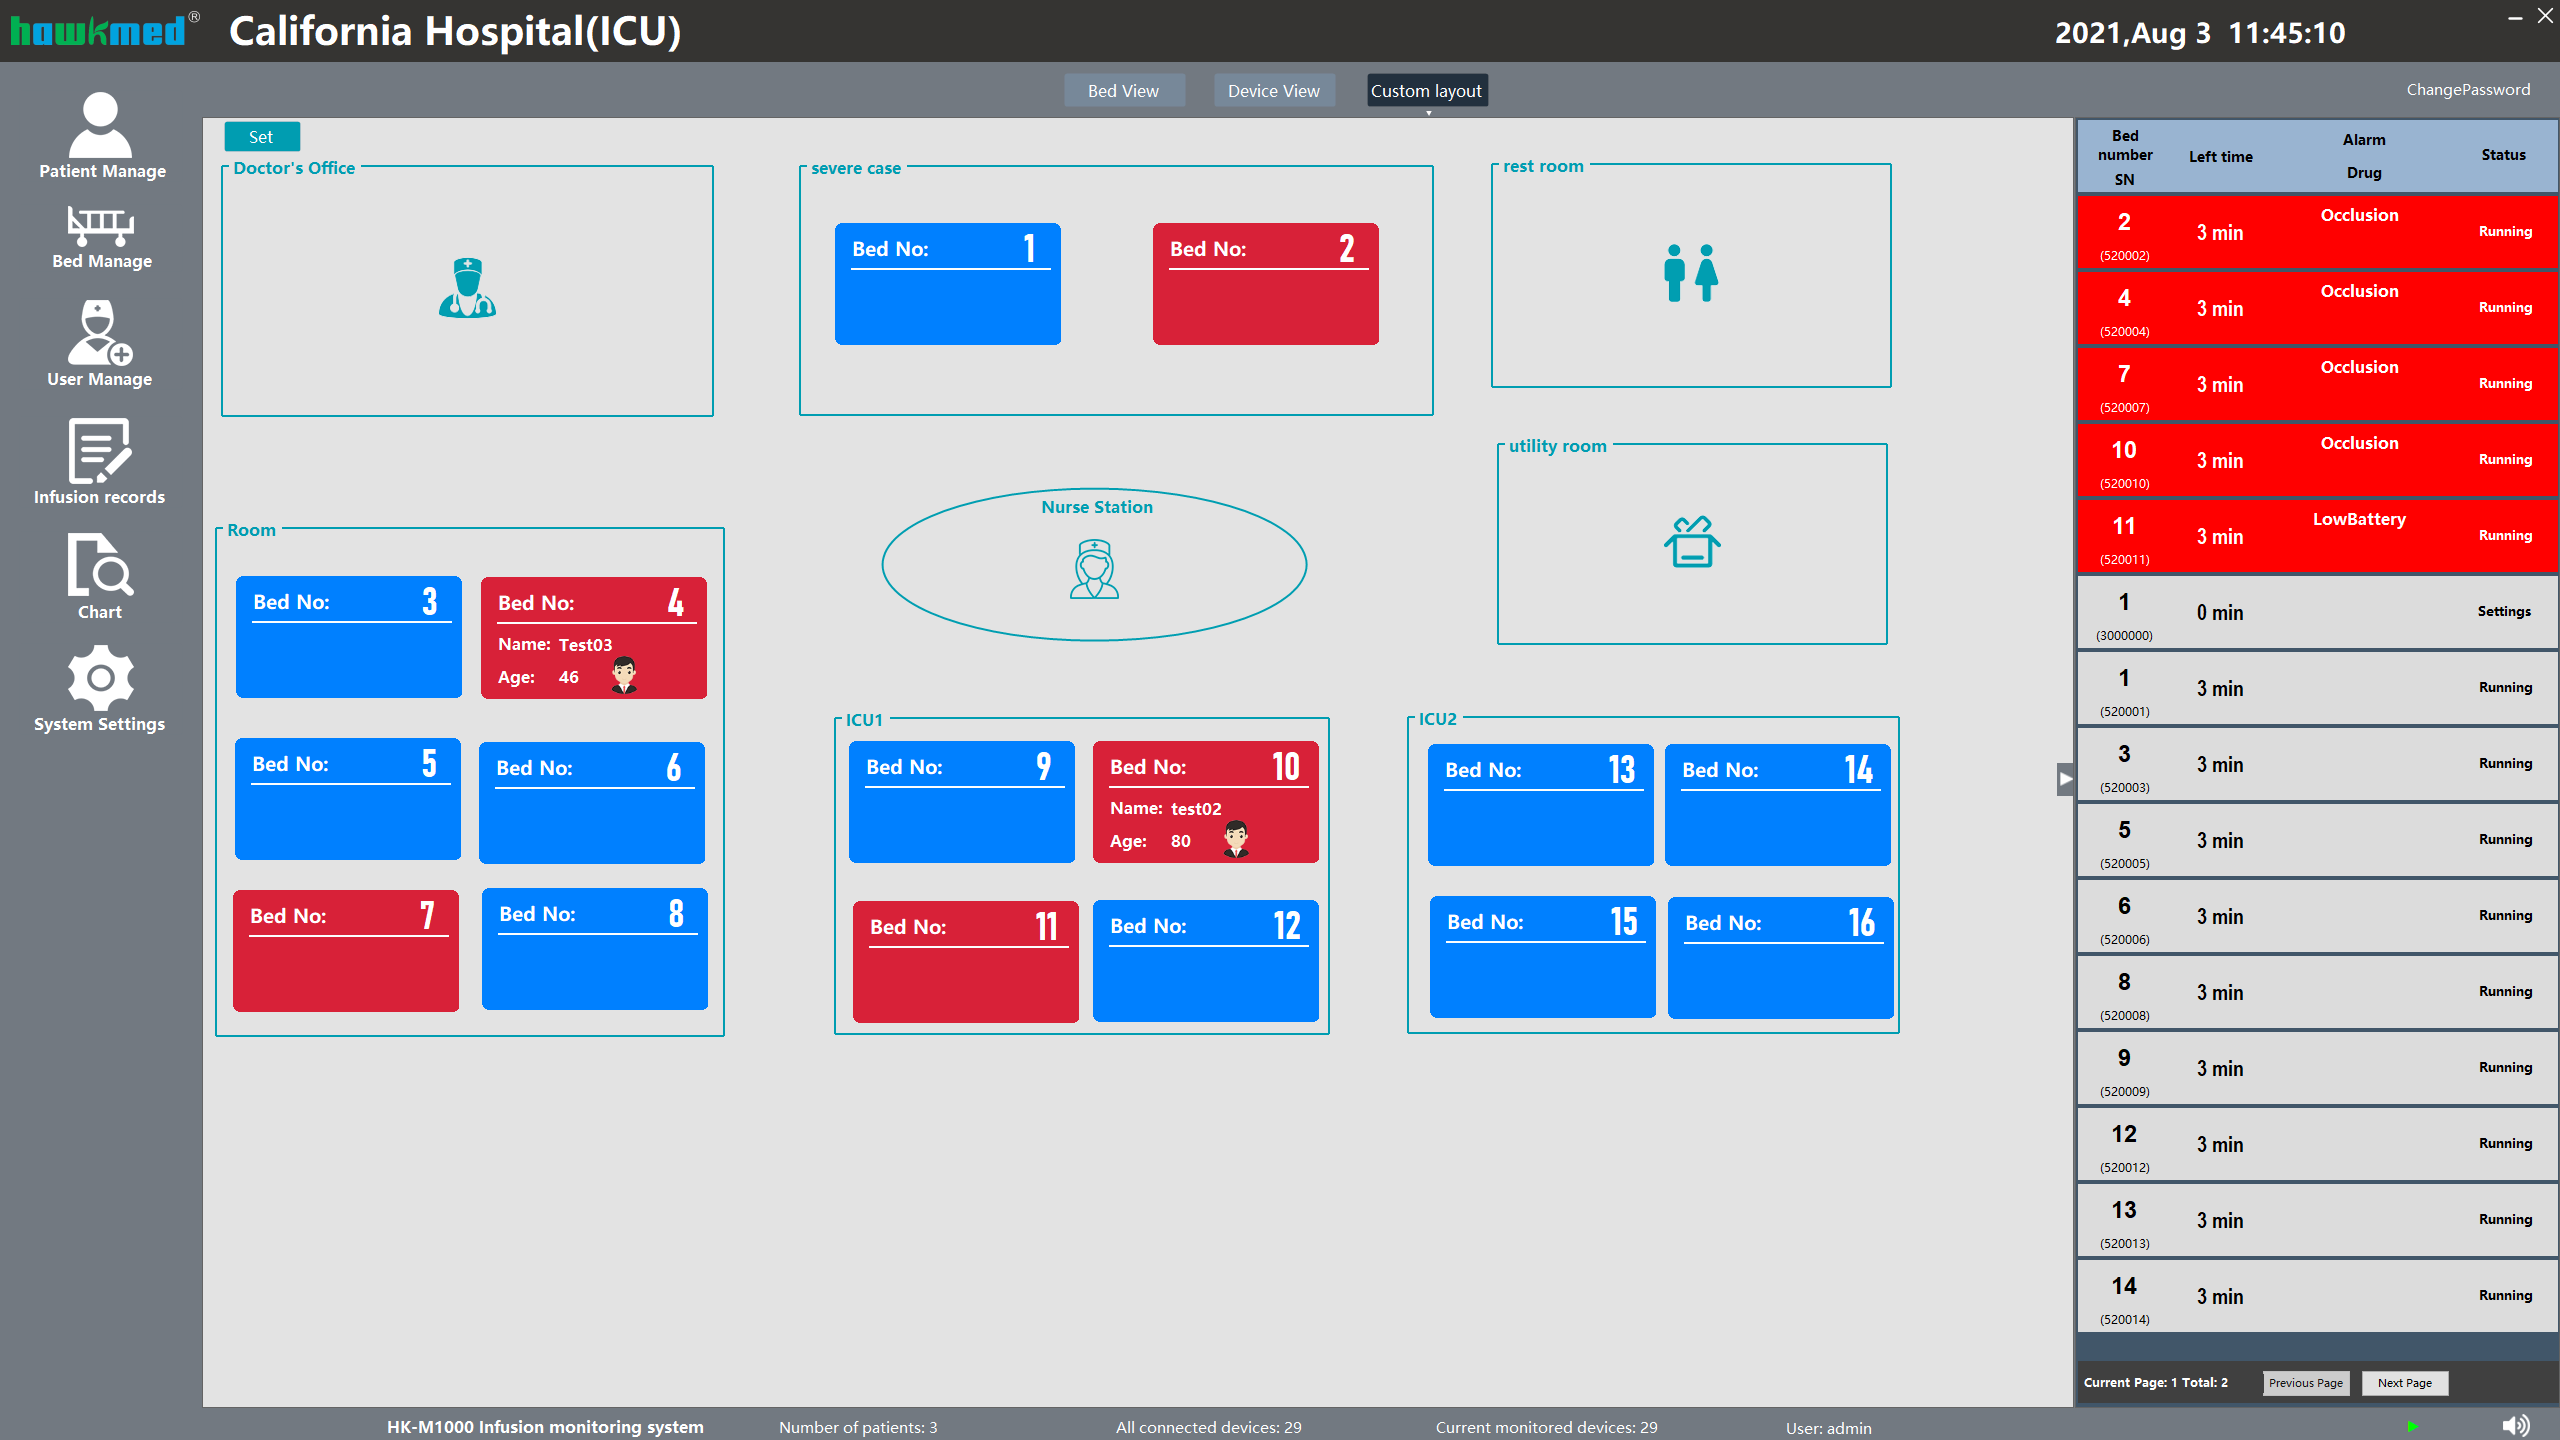Collapse the right alarm panel arrow
The width and height of the screenshot is (2560, 1440).
[2065, 778]
